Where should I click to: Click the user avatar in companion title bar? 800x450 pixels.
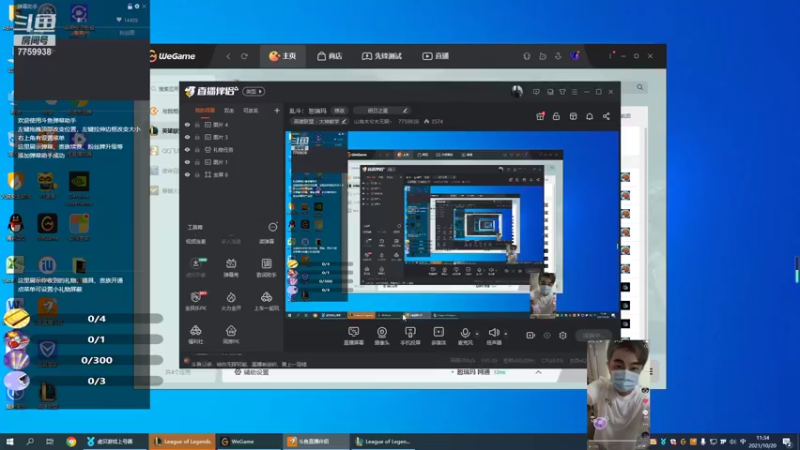517,91
